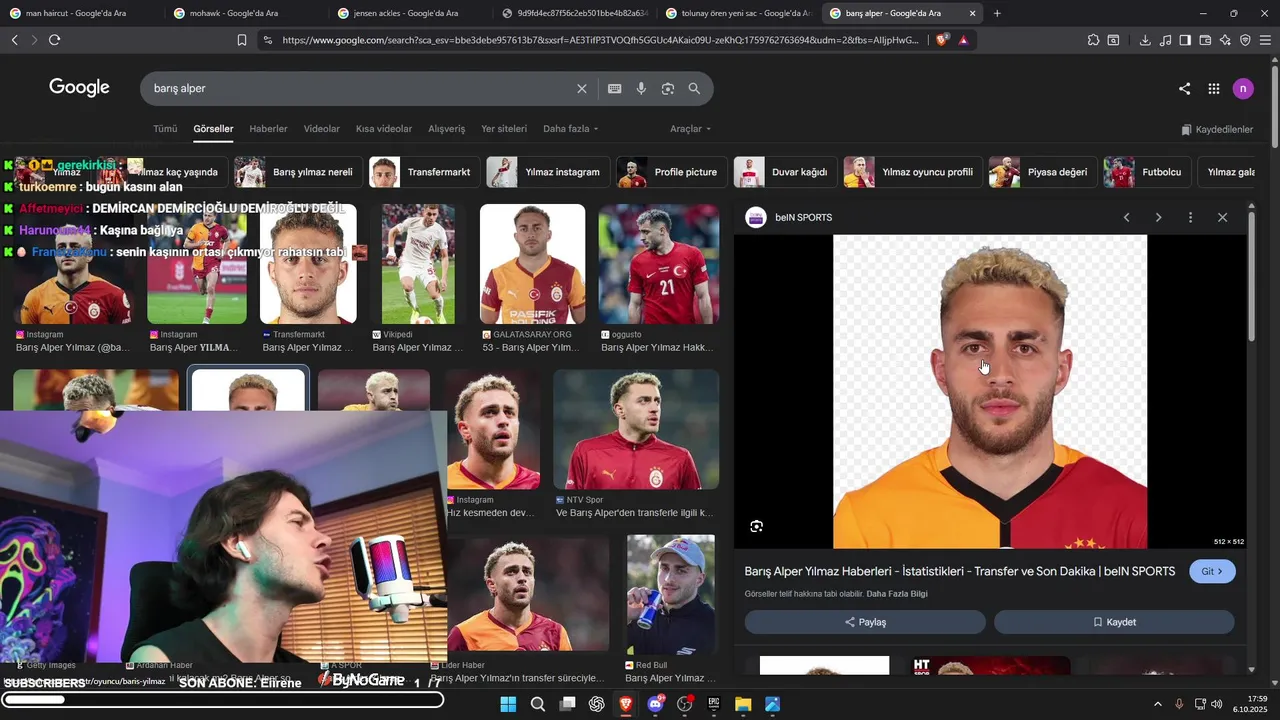
Task: Show previous image in the preview panel
Action: [1127, 217]
